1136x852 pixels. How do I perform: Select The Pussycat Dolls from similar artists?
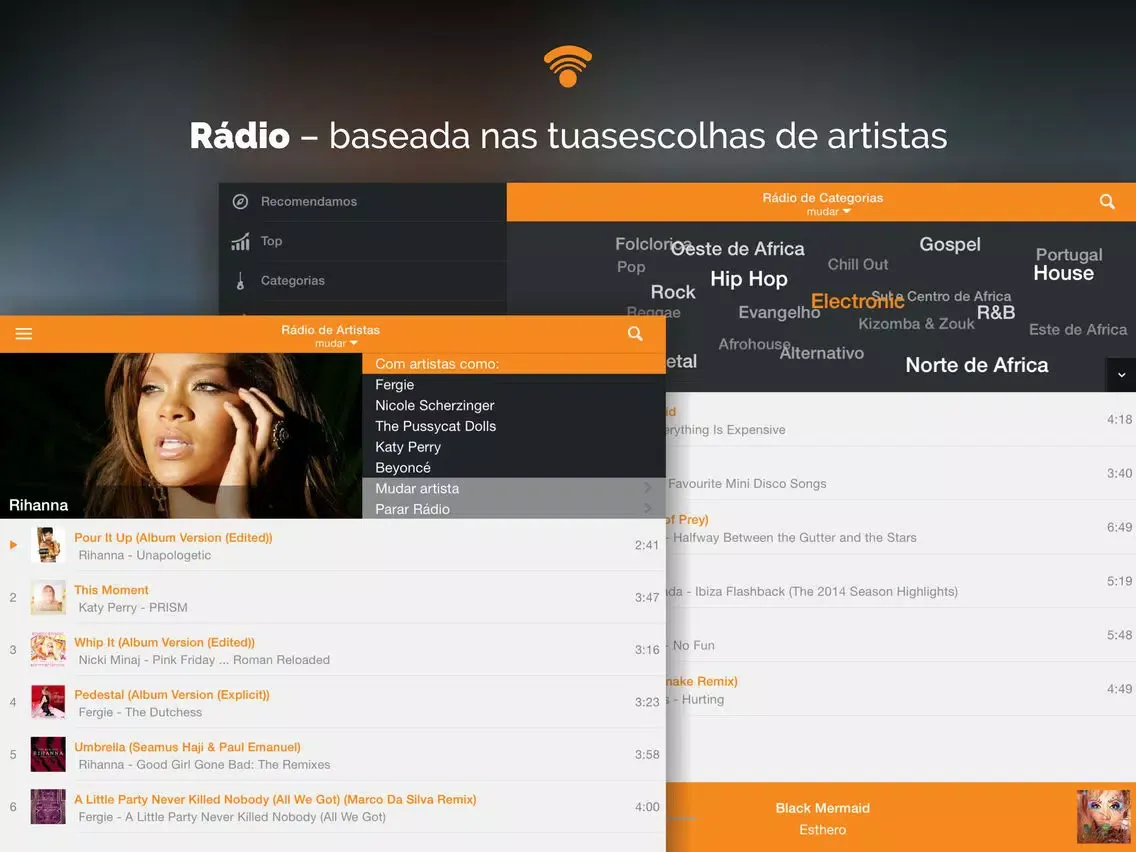point(435,426)
